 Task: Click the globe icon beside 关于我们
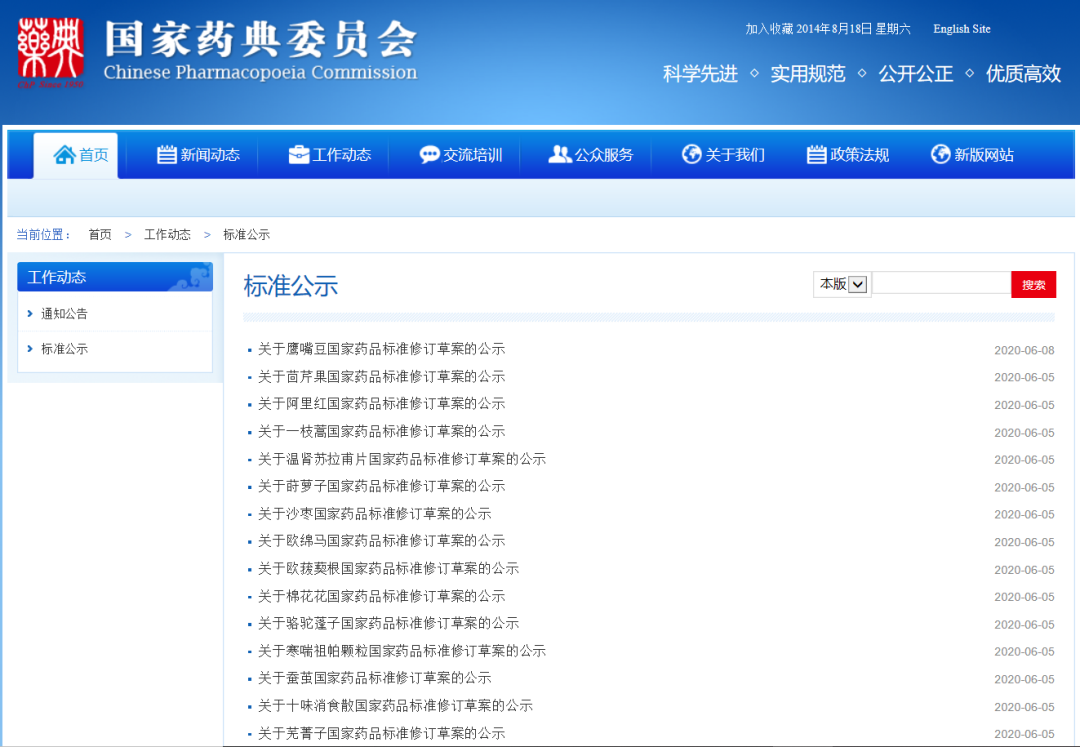[692, 155]
